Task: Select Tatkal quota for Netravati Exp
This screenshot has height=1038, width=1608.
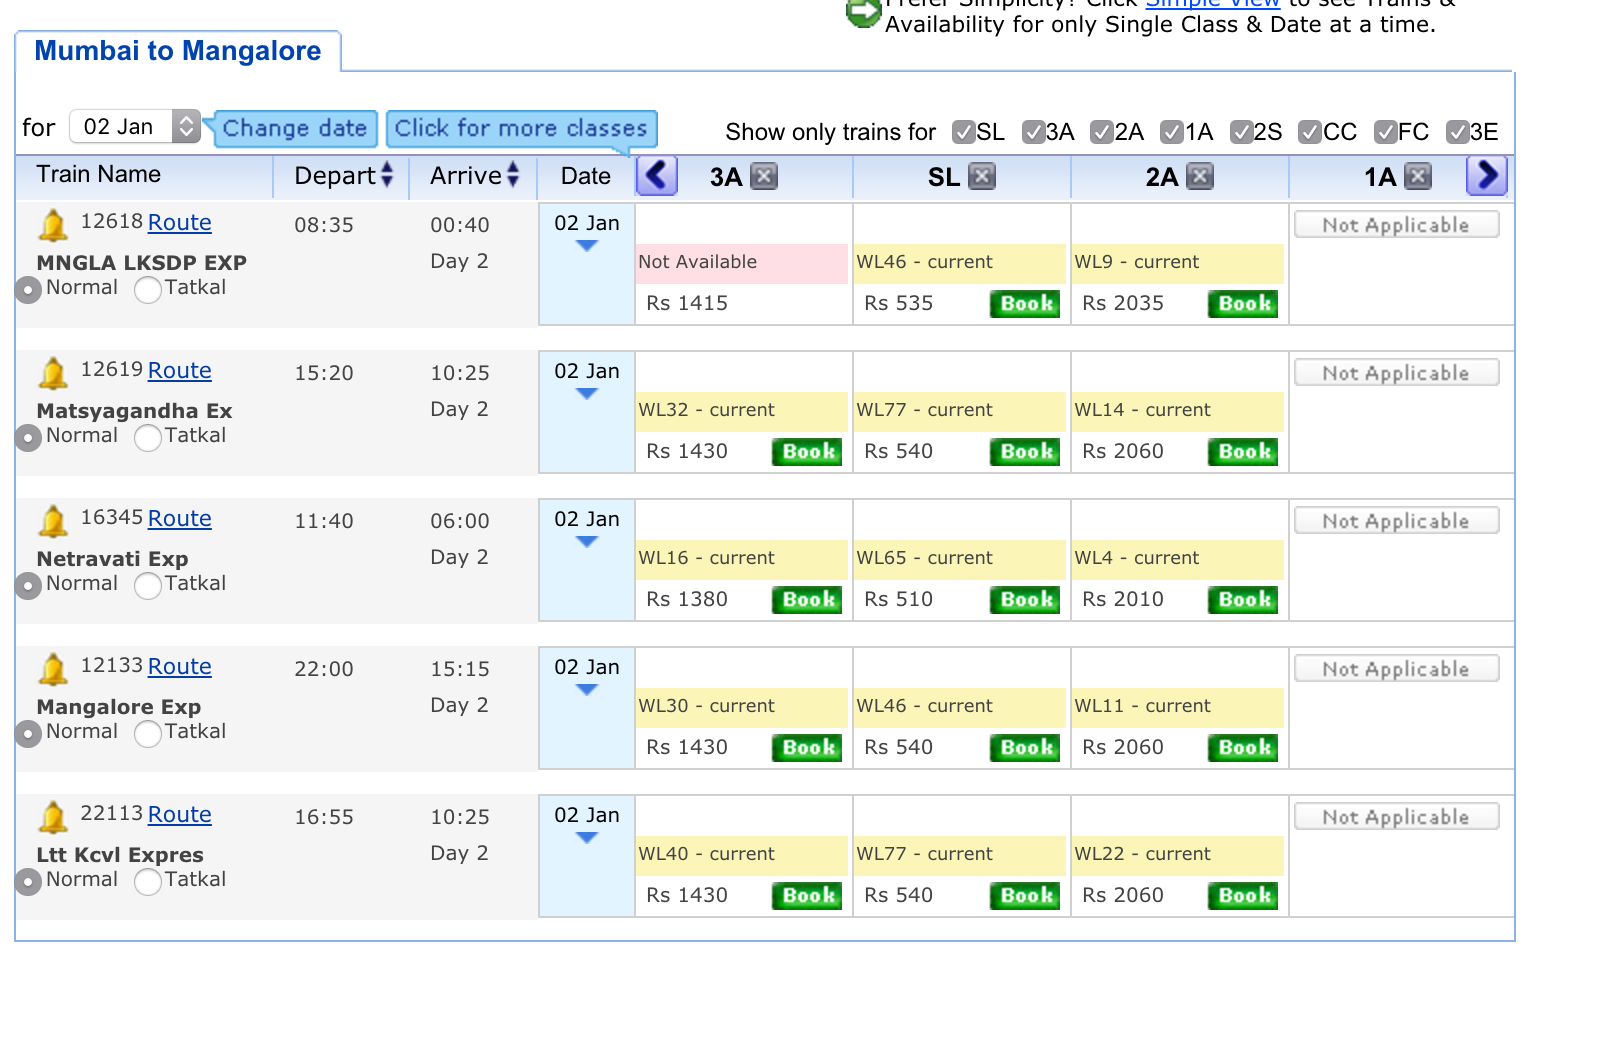Action: [x=148, y=586]
